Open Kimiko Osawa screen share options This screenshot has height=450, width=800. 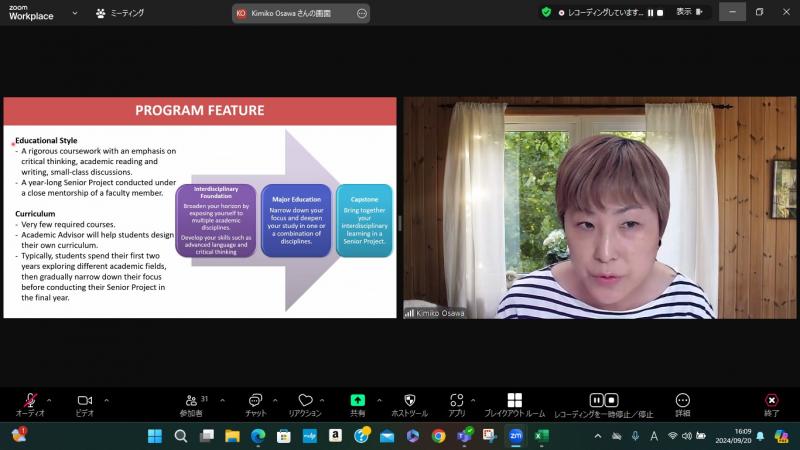pos(362,13)
